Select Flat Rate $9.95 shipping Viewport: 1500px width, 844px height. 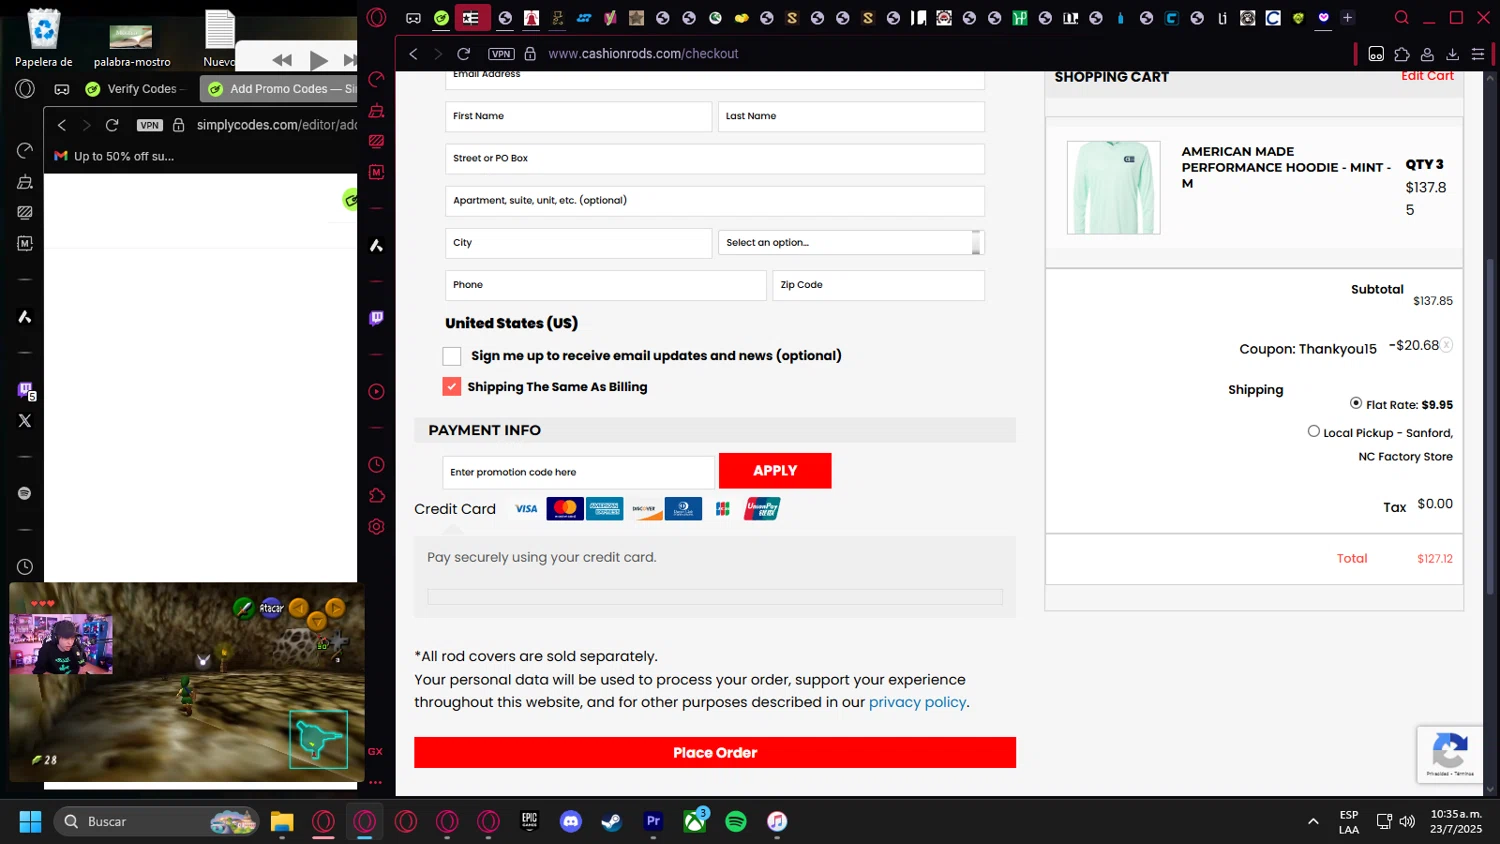click(1356, 403)
